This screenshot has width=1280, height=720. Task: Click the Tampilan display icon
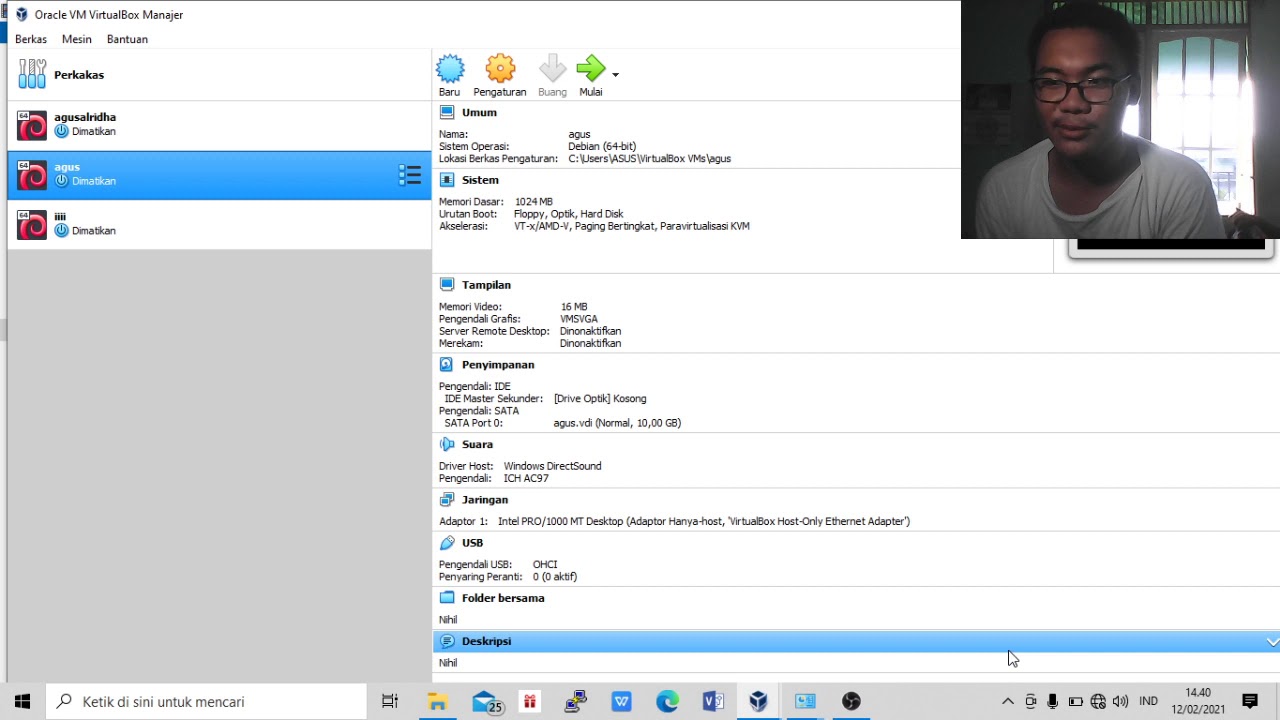[446, 285]
